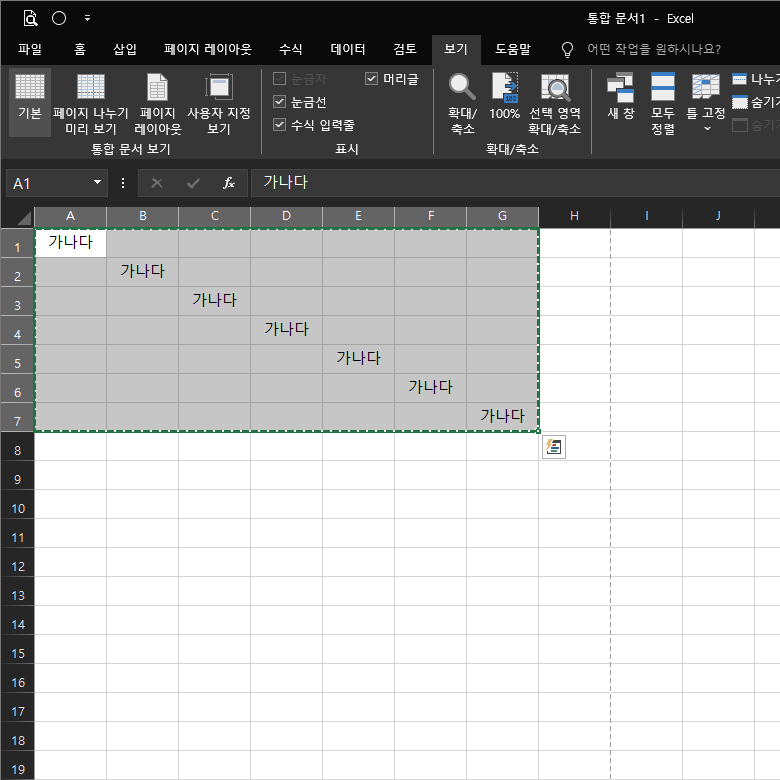Click the circle touch mode icon
The width and height of the screenshot is (780, 780).
pos(59,18)
